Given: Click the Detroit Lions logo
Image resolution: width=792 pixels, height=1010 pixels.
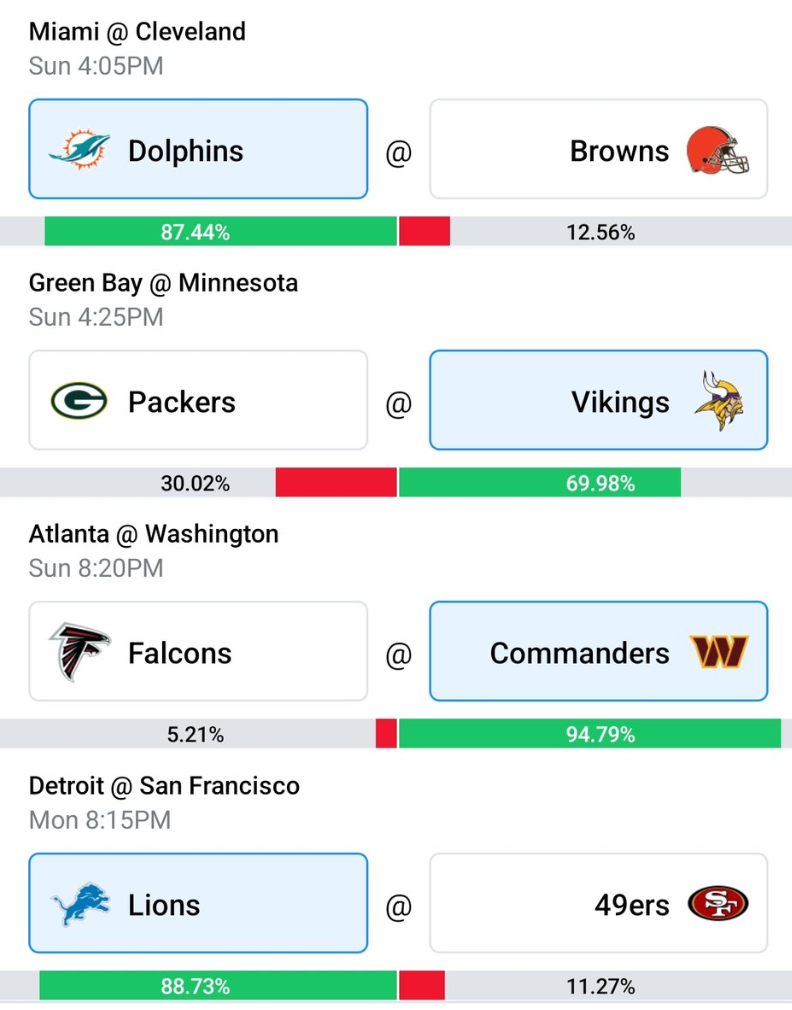Looking at the screenshot, I should click(80, 903).
